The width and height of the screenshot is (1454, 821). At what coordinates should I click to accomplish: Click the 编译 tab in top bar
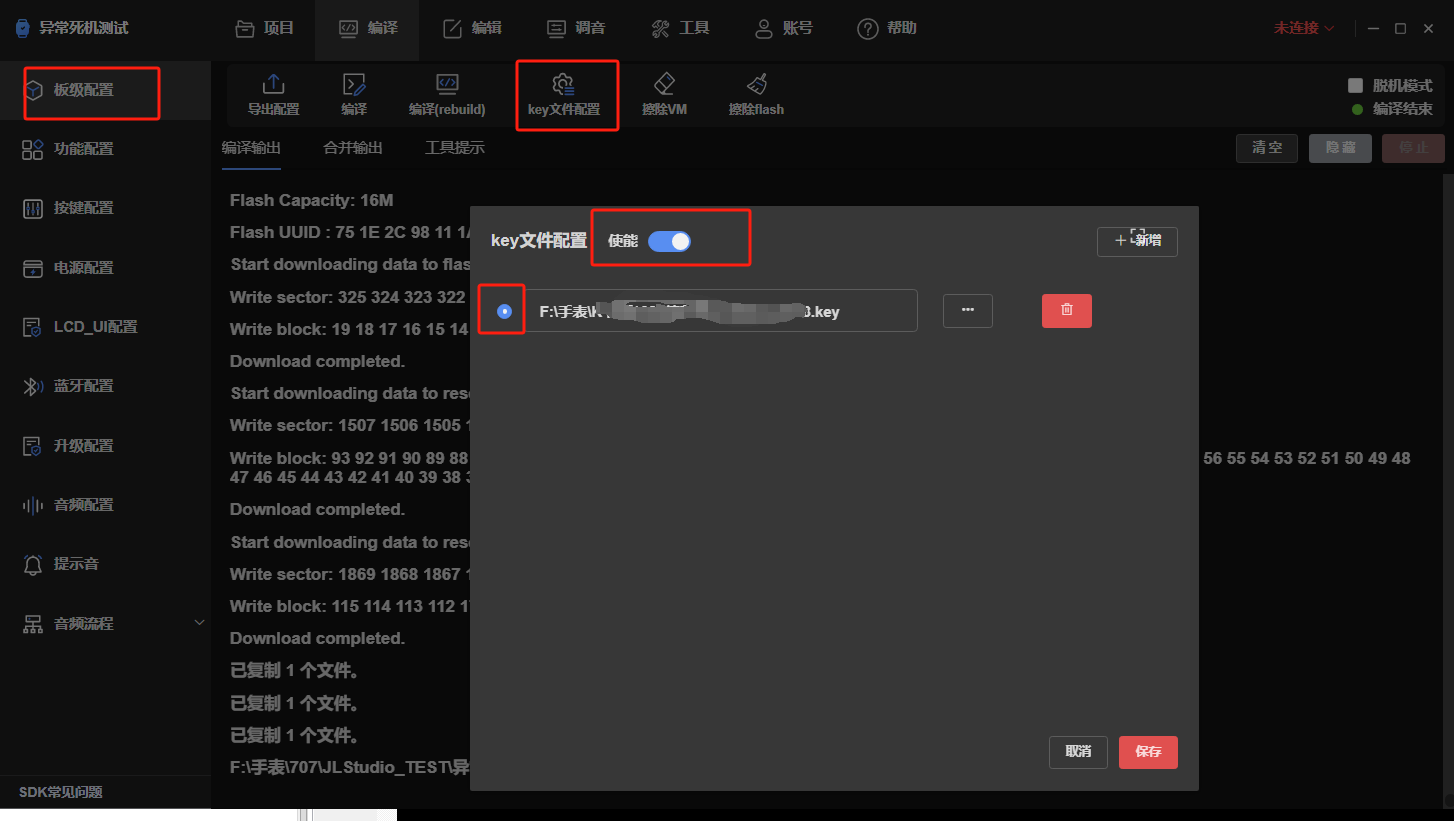pyautogui.click(x=368, y=28)
